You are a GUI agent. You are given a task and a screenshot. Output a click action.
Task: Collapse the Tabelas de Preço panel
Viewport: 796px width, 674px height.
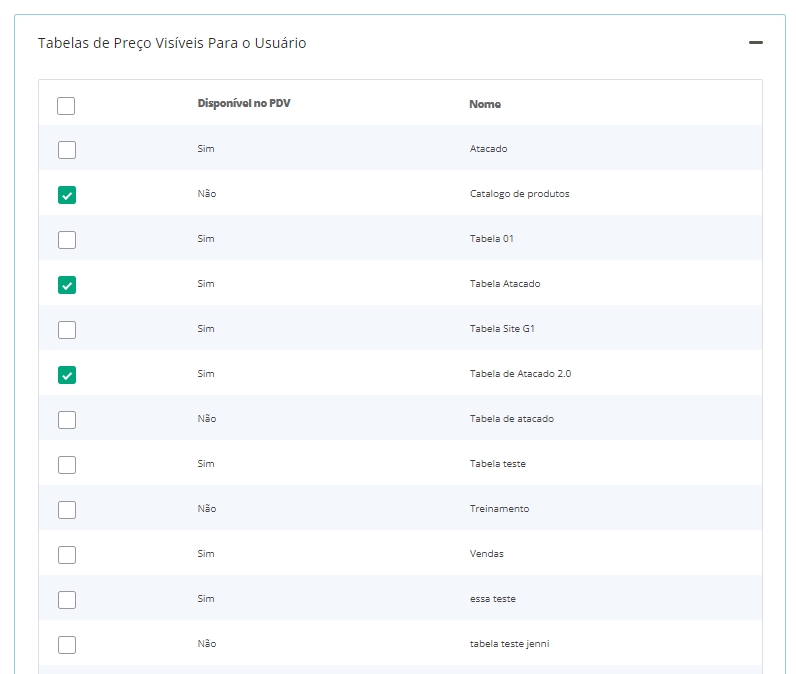(x=755, y=43)
